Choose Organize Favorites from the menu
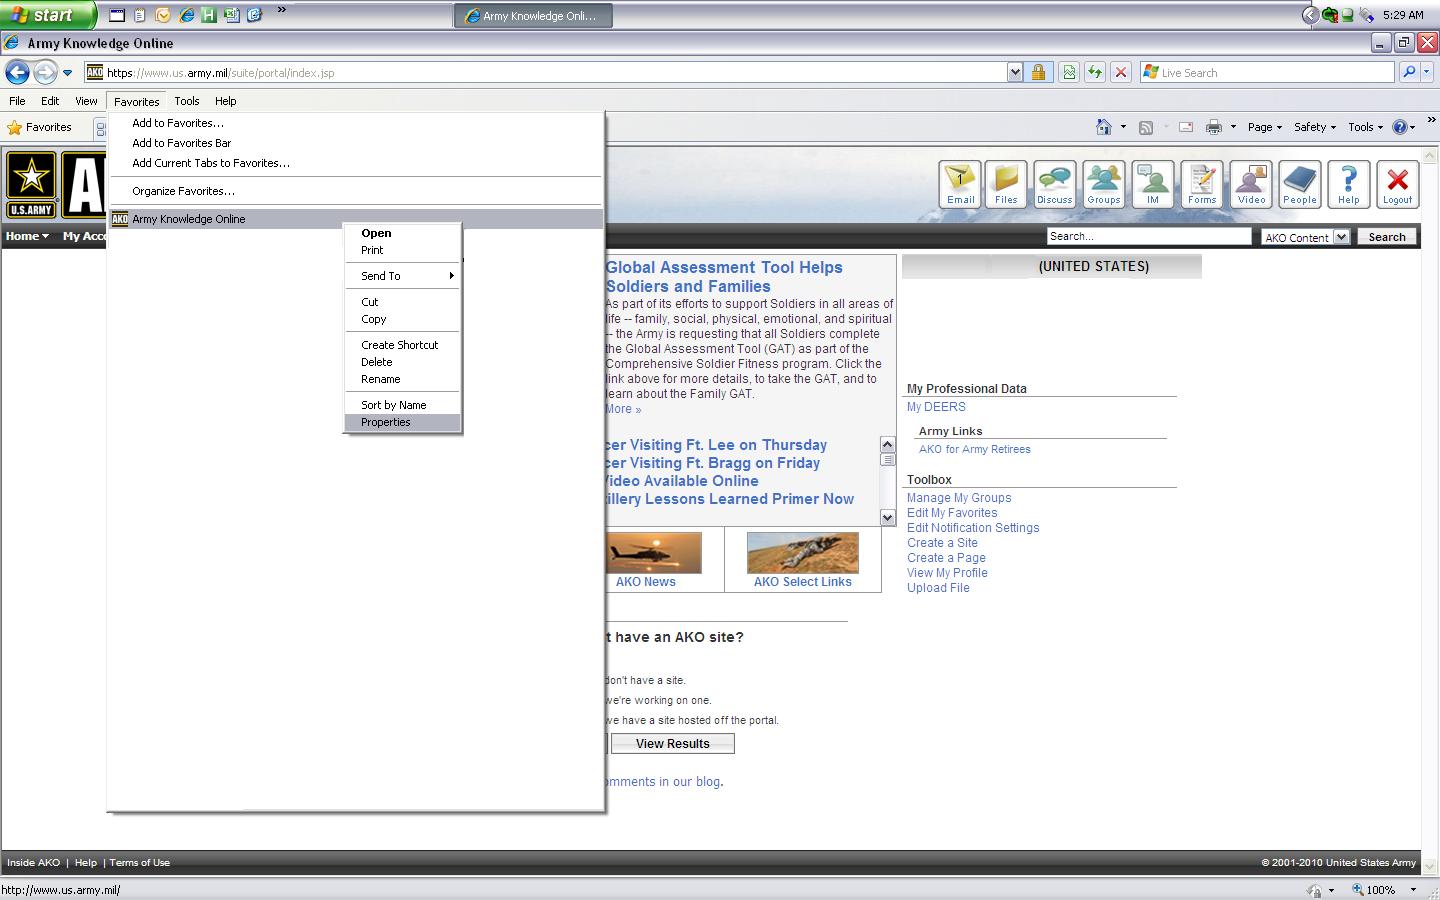This screenshot has width=1440, height=900. tap(183, 191)
